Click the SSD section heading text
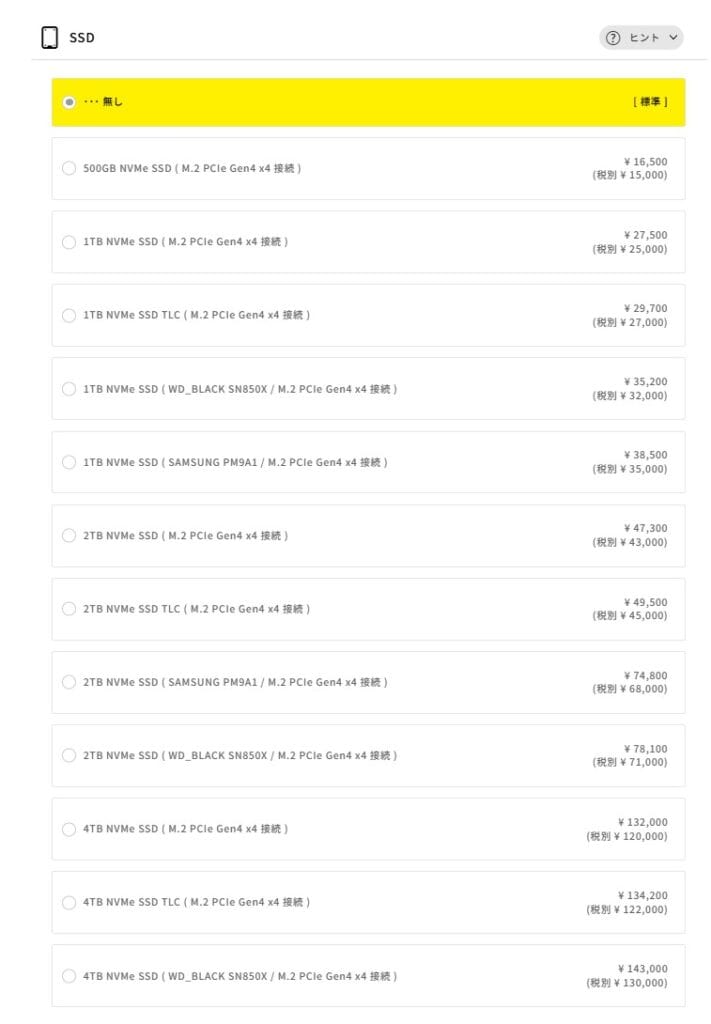This screenshot has height=1024, width=711. click(82, 38)
